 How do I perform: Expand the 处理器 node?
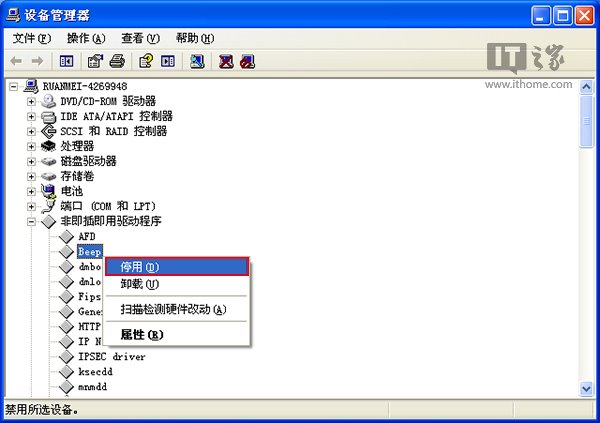pos(31,146)
